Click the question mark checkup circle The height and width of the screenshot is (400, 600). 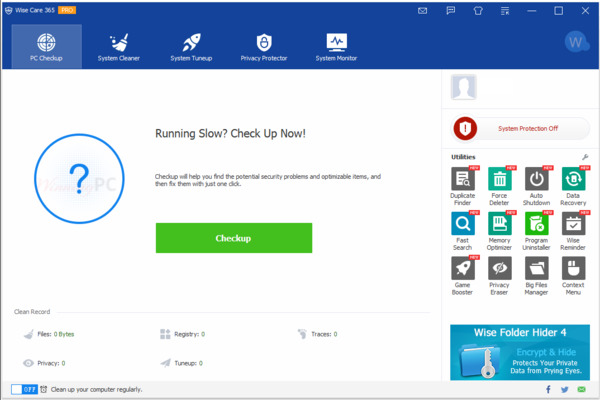tap(79, 178)
